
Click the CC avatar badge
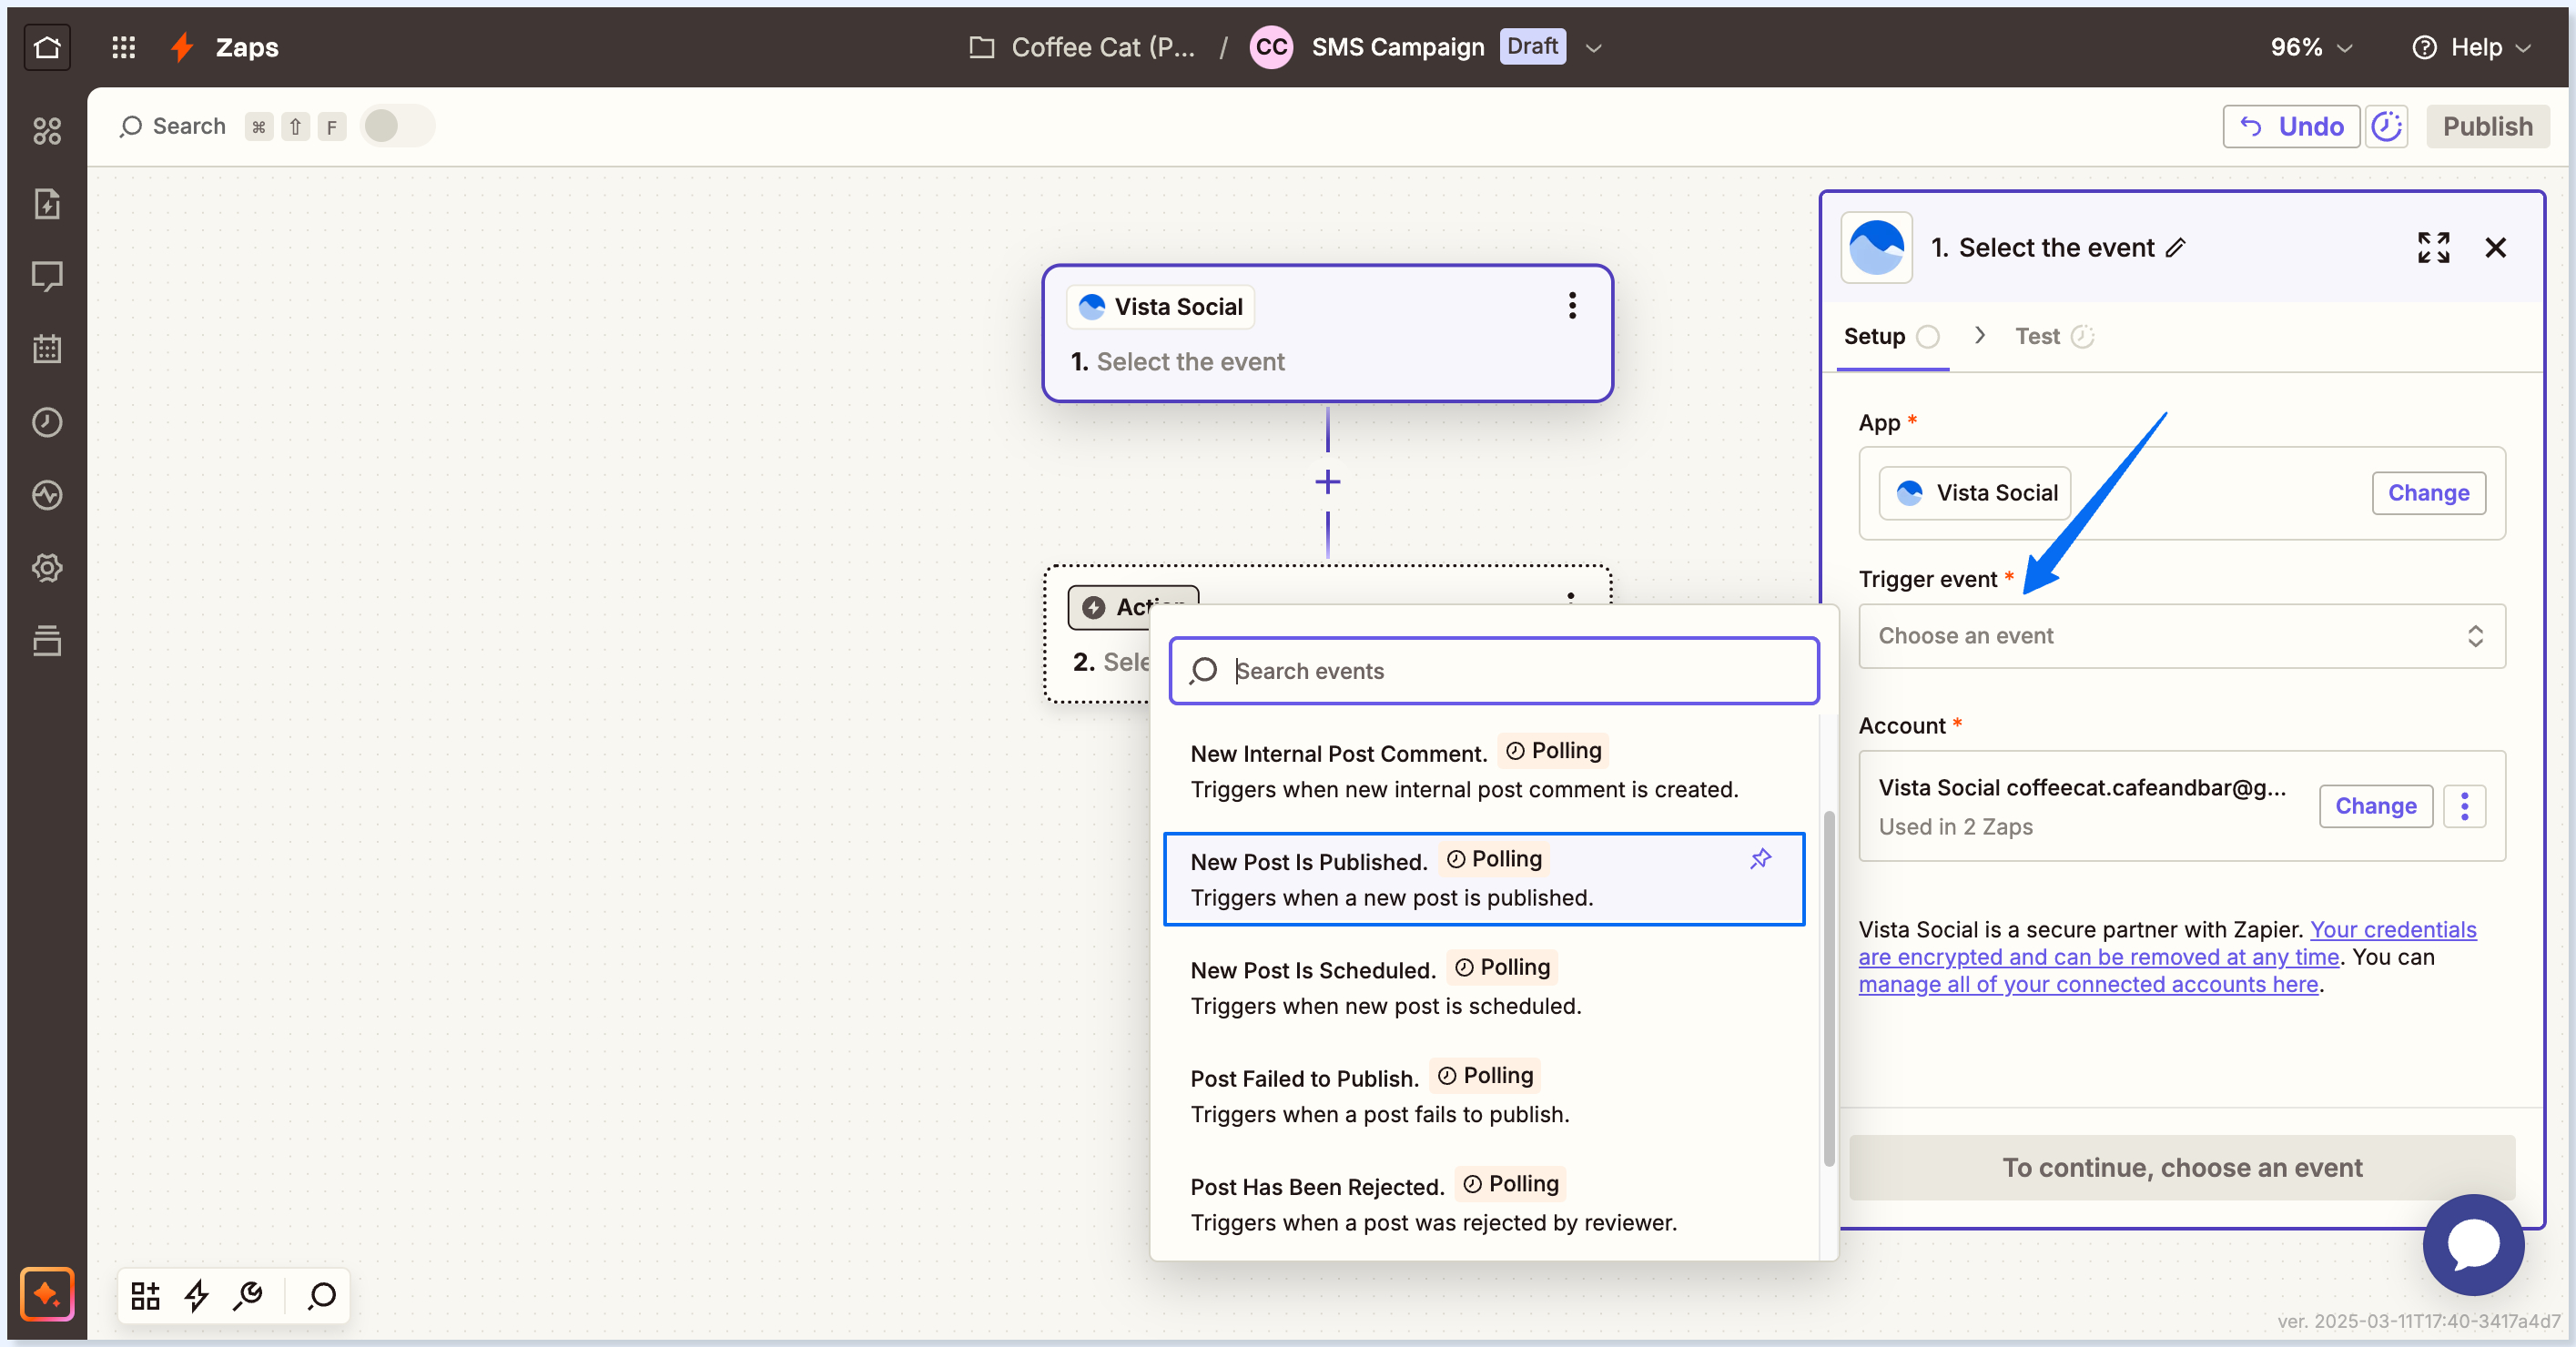click(x=1271, y=47)
